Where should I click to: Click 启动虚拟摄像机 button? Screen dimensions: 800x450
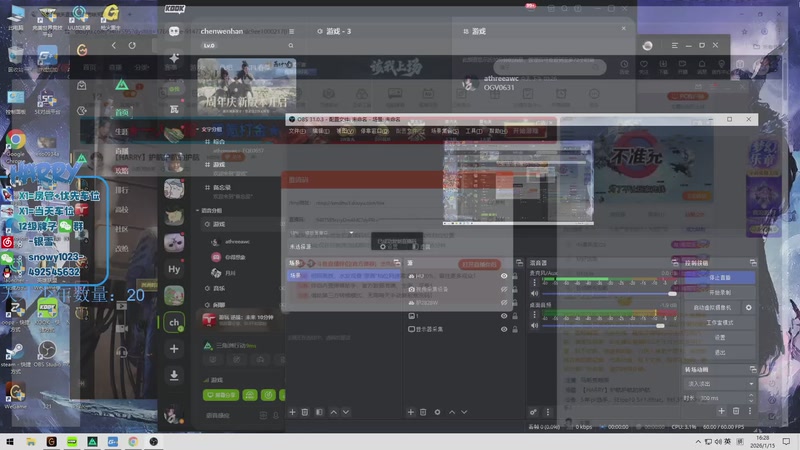coord(712,308)
